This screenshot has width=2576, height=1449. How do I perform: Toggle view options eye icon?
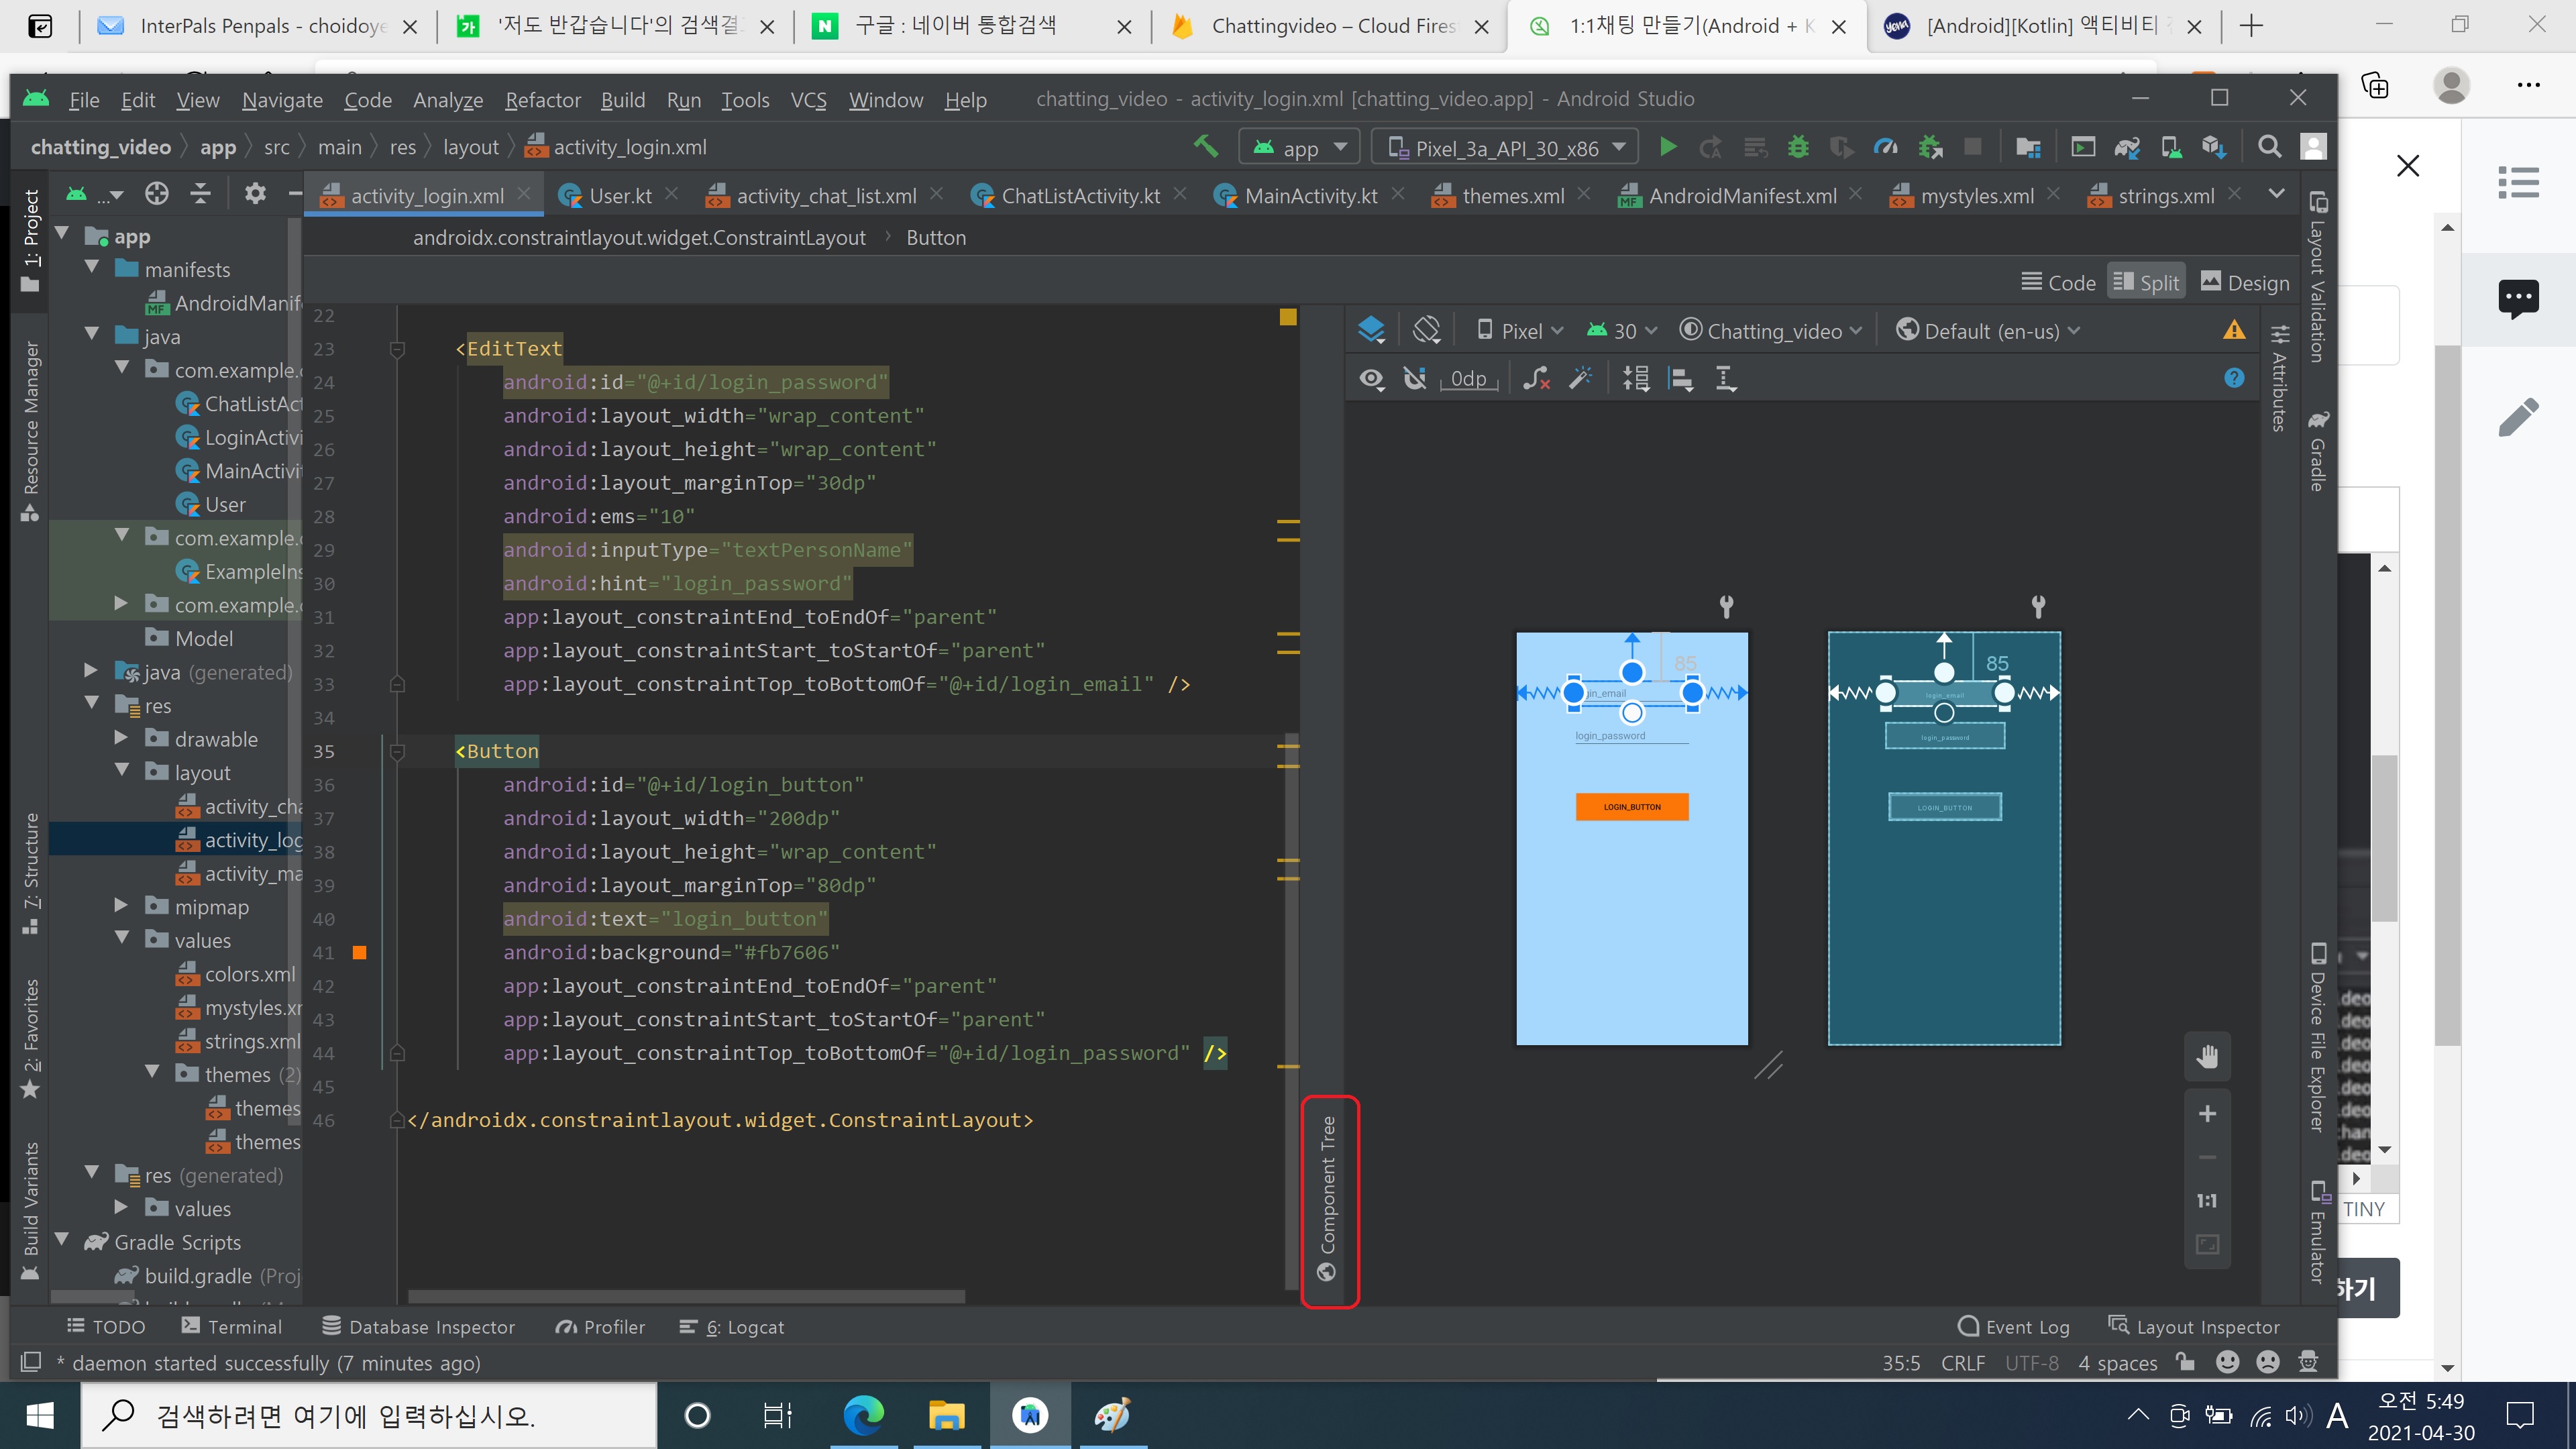click(x=1372, y=379)
